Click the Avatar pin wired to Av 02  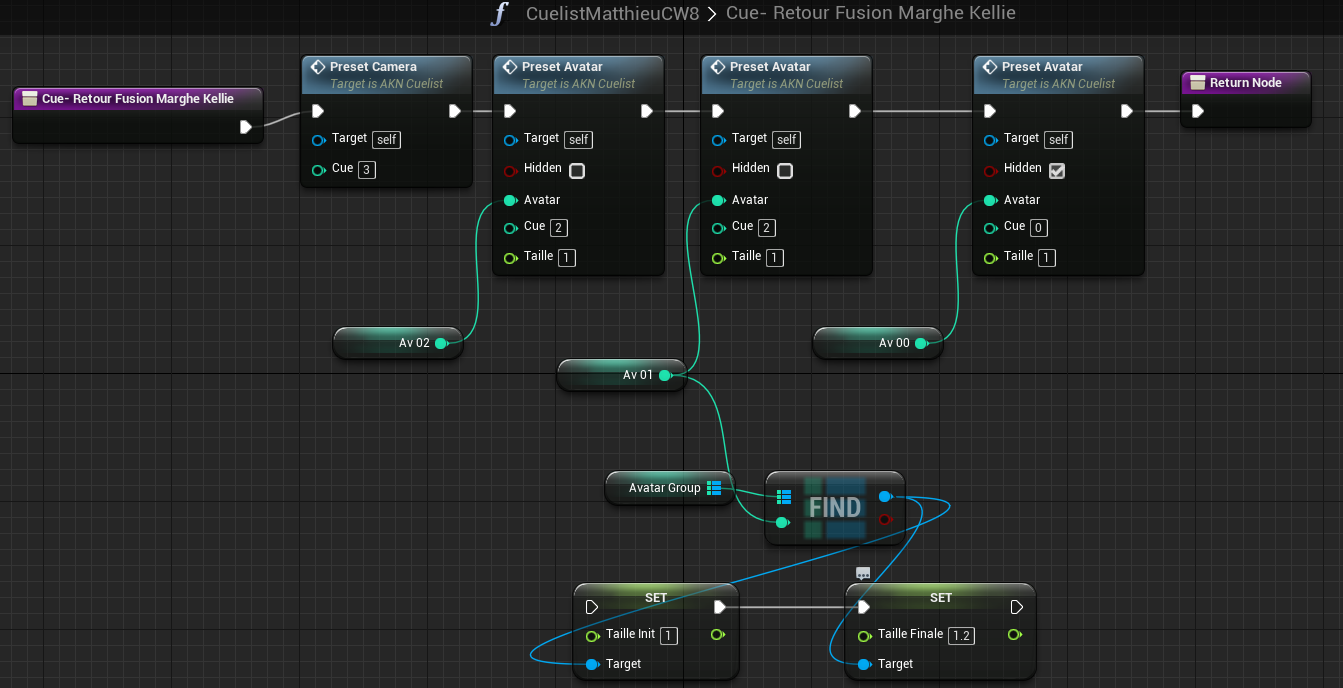(510, 200)
